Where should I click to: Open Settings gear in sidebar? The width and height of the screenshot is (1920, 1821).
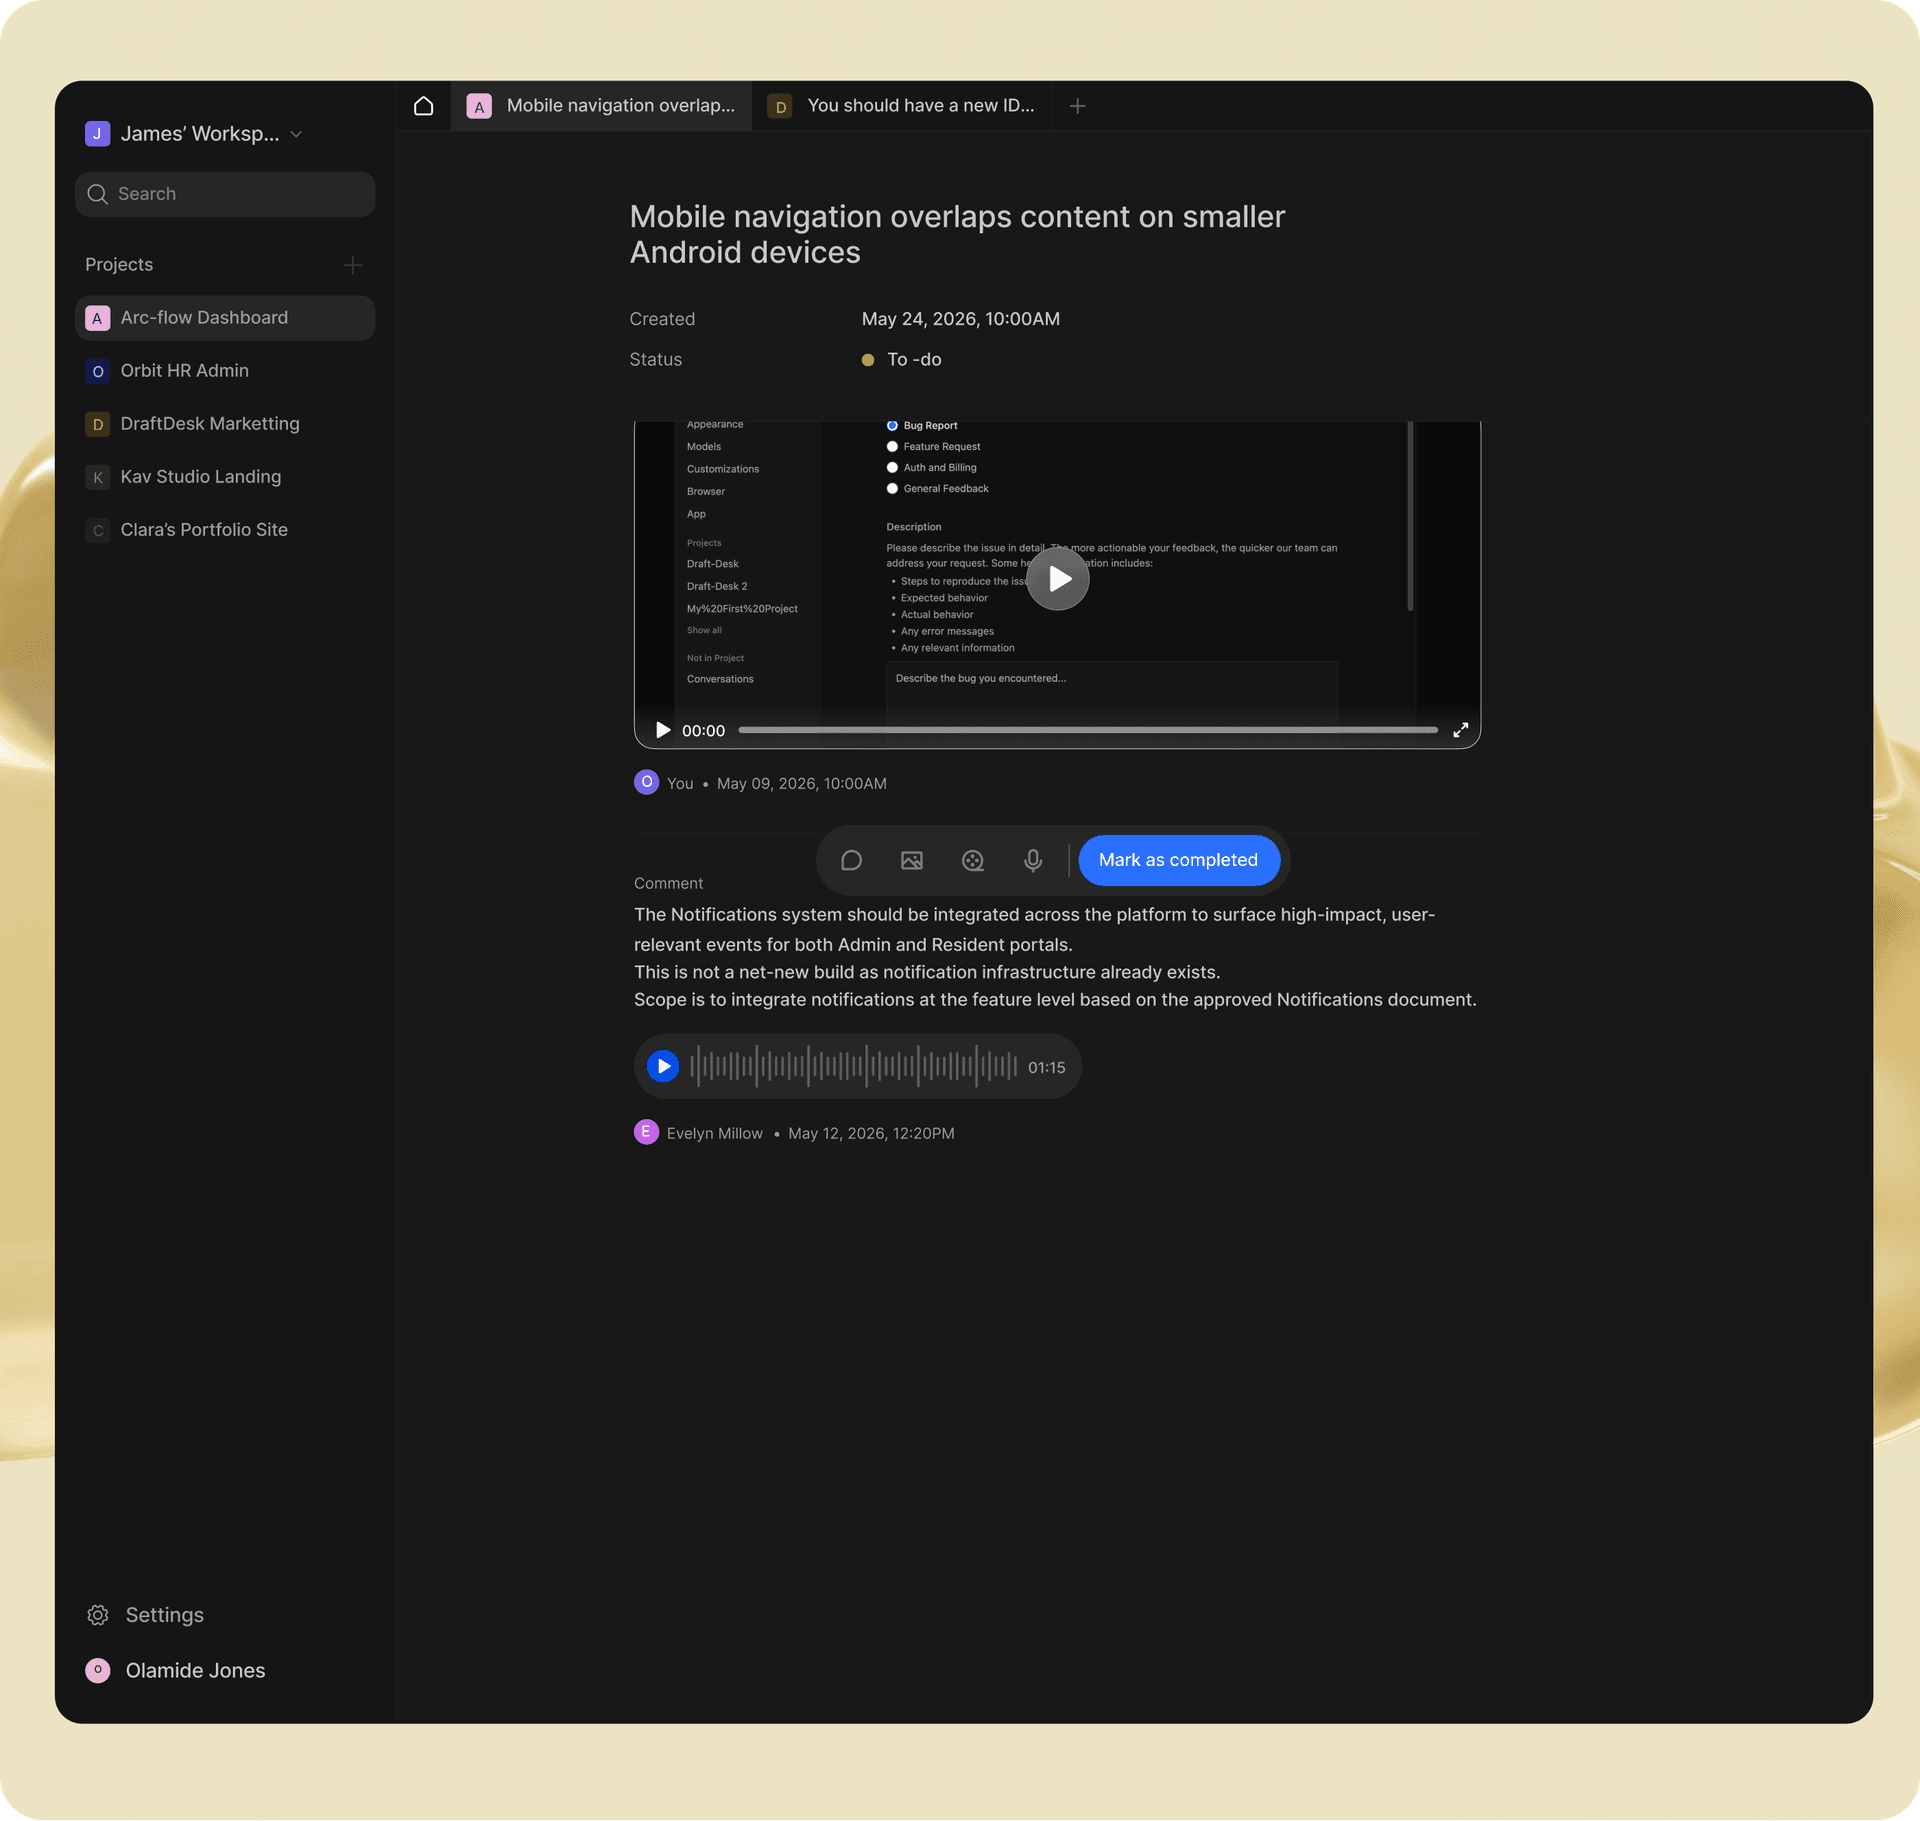[97, 1615]
